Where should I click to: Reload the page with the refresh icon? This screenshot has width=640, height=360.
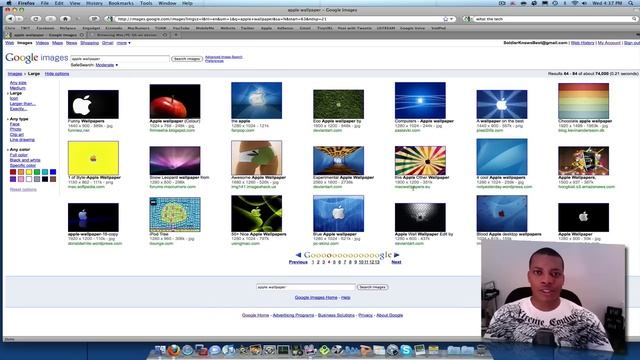[x=36, y=19]
